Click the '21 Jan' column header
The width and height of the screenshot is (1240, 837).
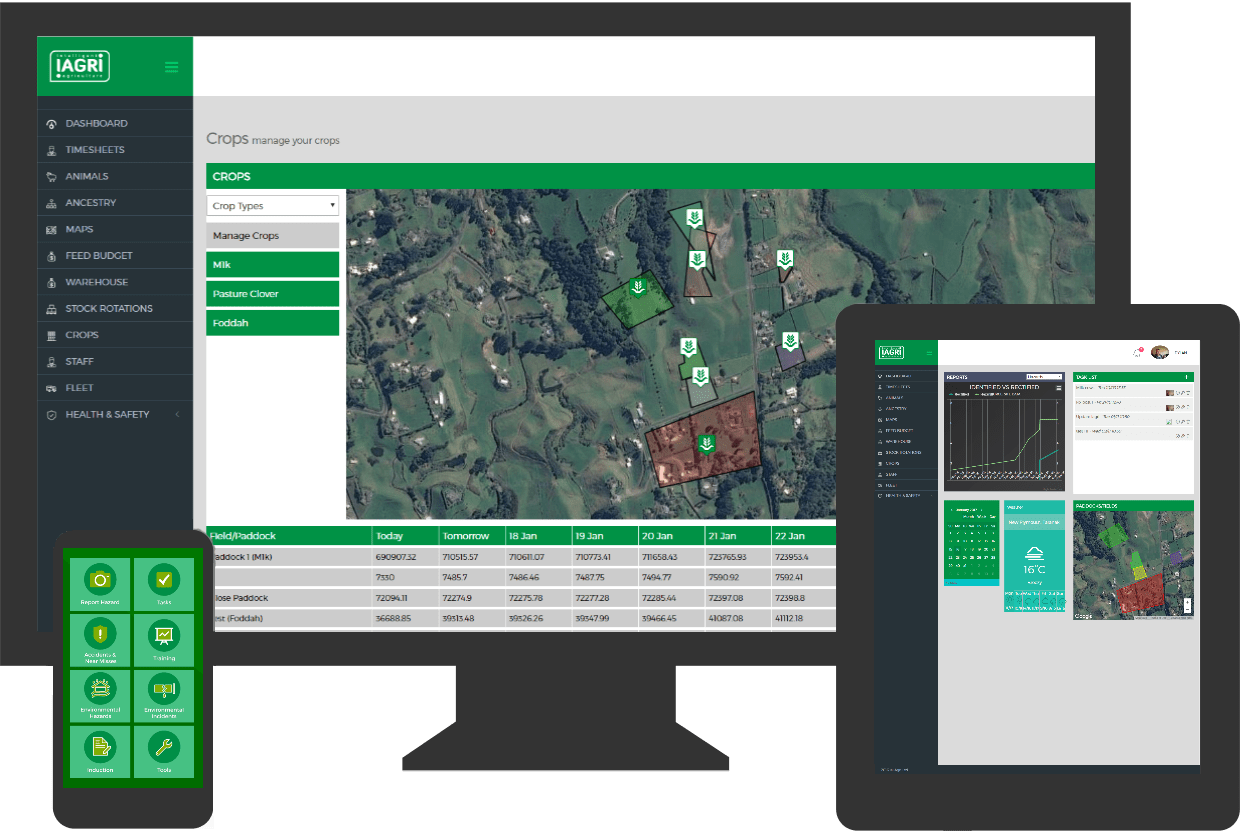click(737, 537)
